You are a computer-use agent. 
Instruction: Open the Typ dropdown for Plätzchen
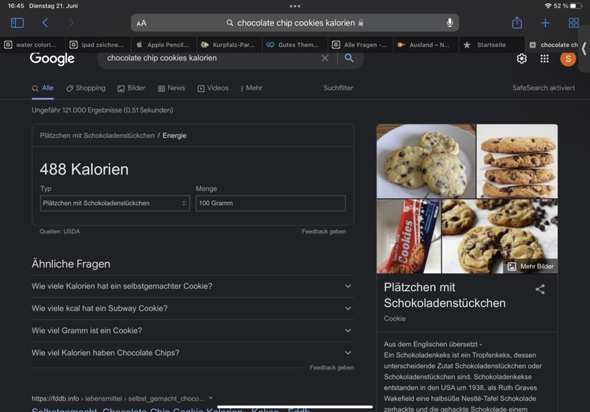pyautogui.click(x=115, y=203)
